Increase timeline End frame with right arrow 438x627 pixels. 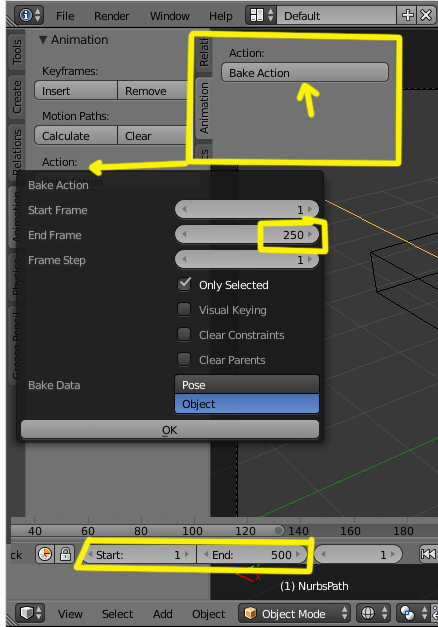tap(298, 554)
